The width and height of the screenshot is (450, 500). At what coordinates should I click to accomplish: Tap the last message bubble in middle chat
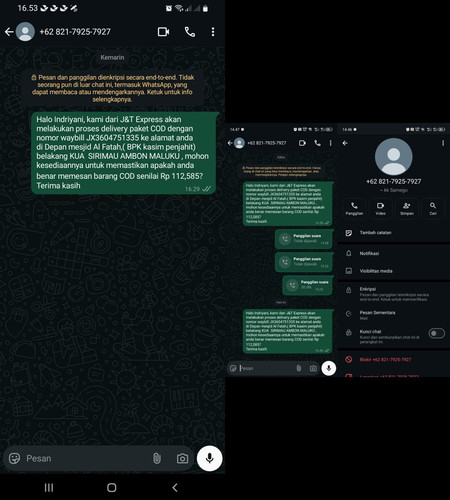288,331
